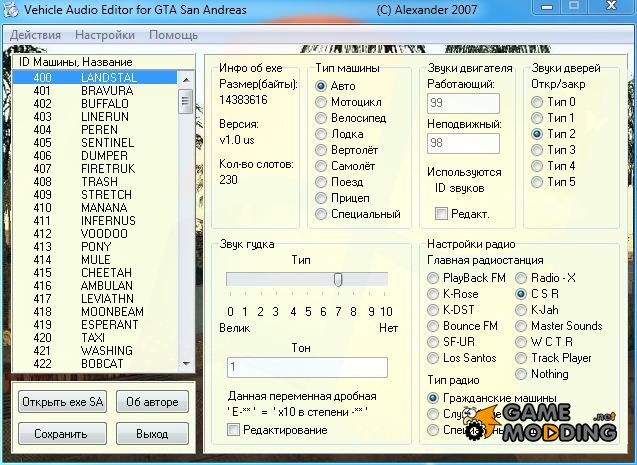The height and width of the screenshot is (465, 637).
Task: Select vehicle 409 STRETCH in list
Action: click(x=95, y=195)
